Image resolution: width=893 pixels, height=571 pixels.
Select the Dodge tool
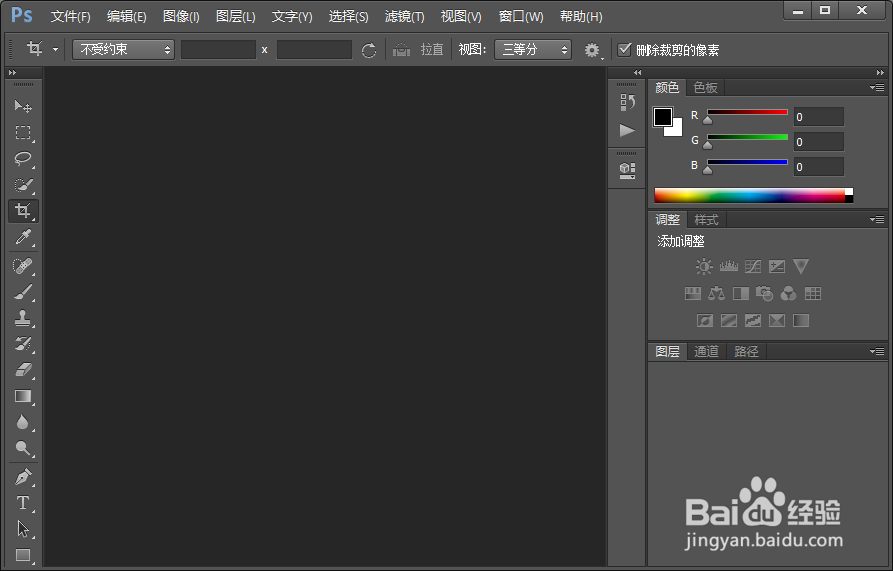[x=23, y=448]
